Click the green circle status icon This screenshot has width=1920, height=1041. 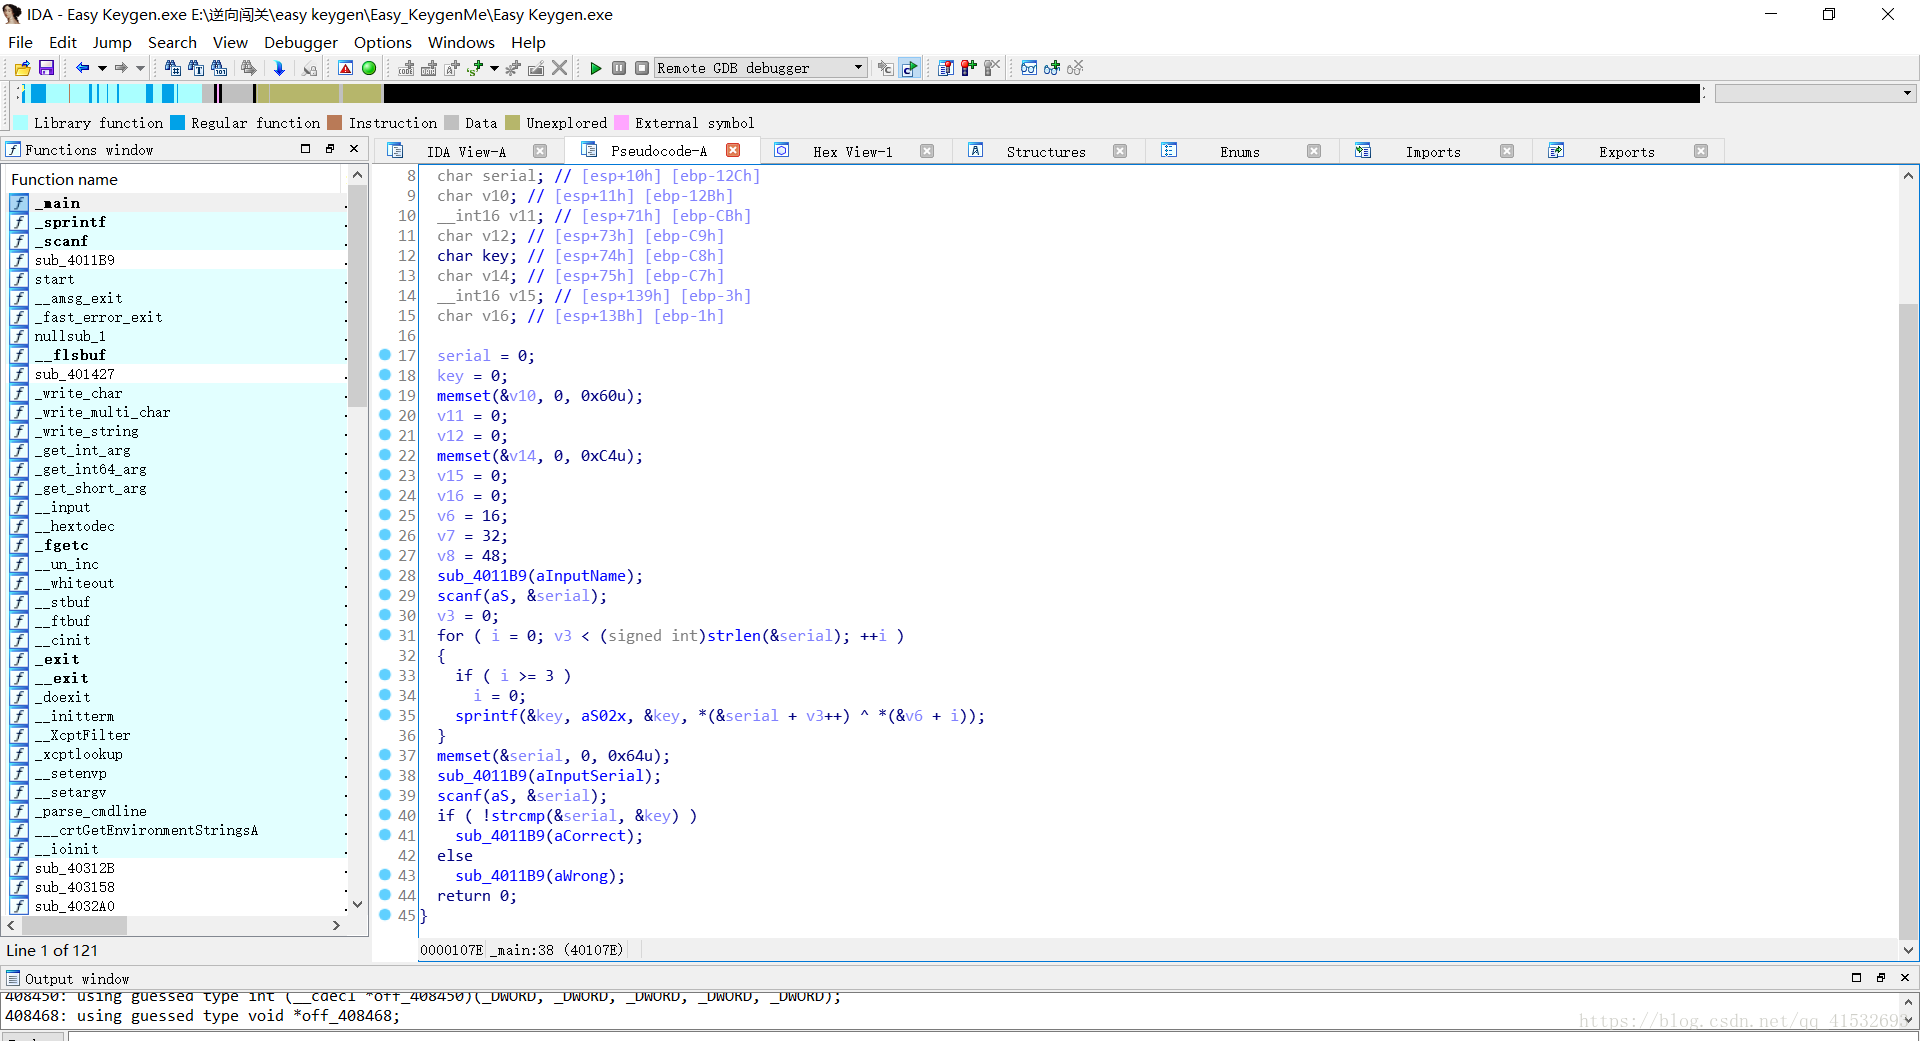pos(369,68)
